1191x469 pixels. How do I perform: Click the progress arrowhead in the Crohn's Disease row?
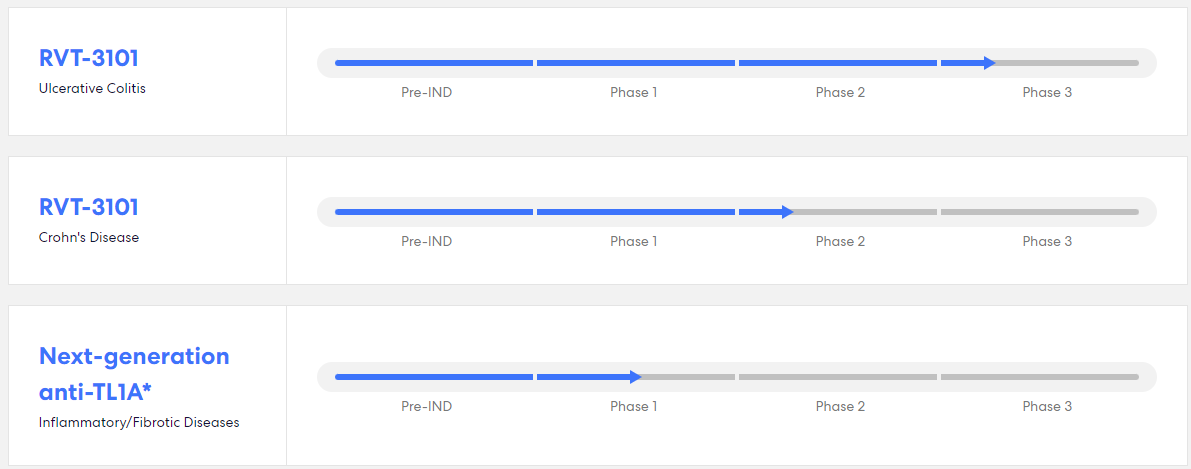[x=787, y=212]
